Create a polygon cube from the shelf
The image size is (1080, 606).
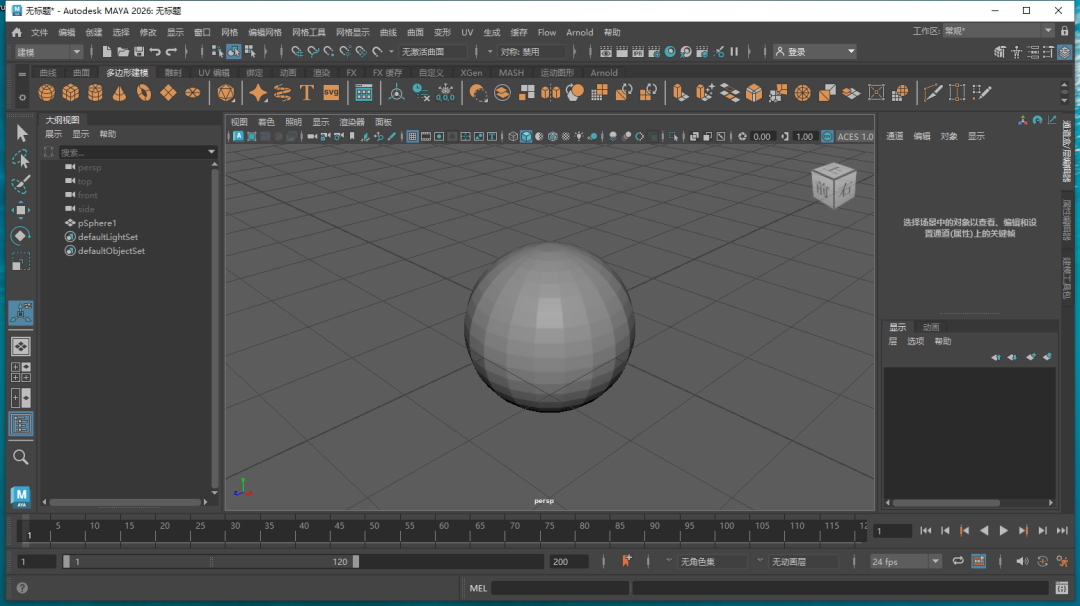point(71,93)
